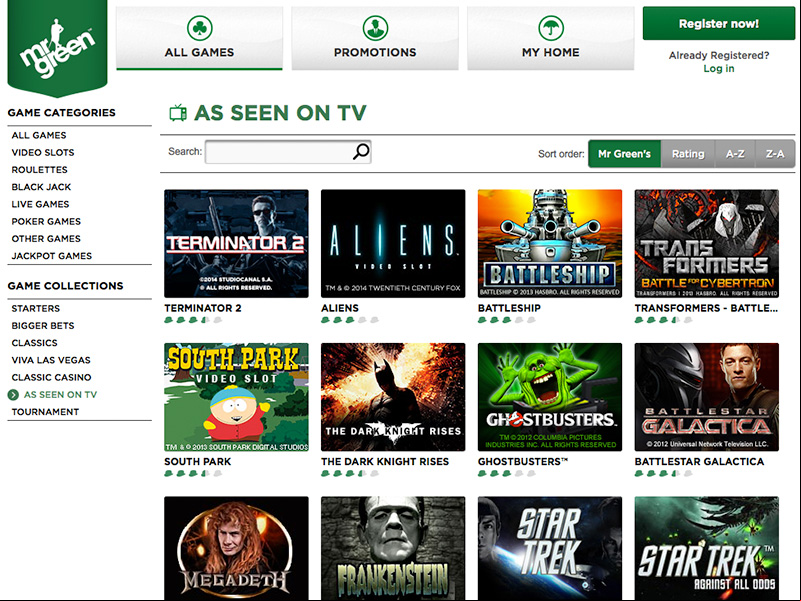Open The Dark Knight Rises thumbnail

click(393, 397)
